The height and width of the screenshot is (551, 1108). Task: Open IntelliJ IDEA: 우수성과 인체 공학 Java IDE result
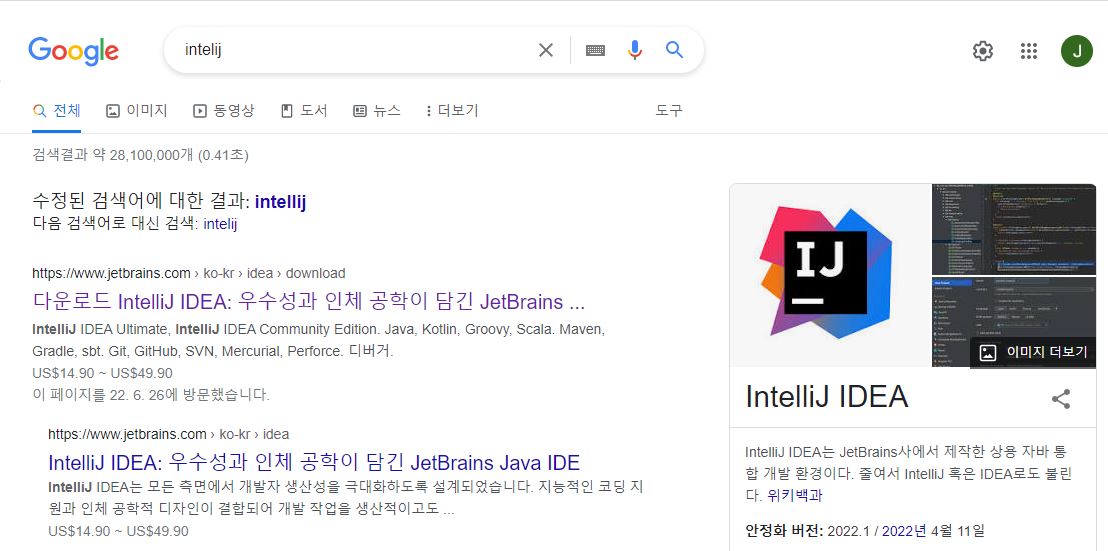(x=314, y=463)
